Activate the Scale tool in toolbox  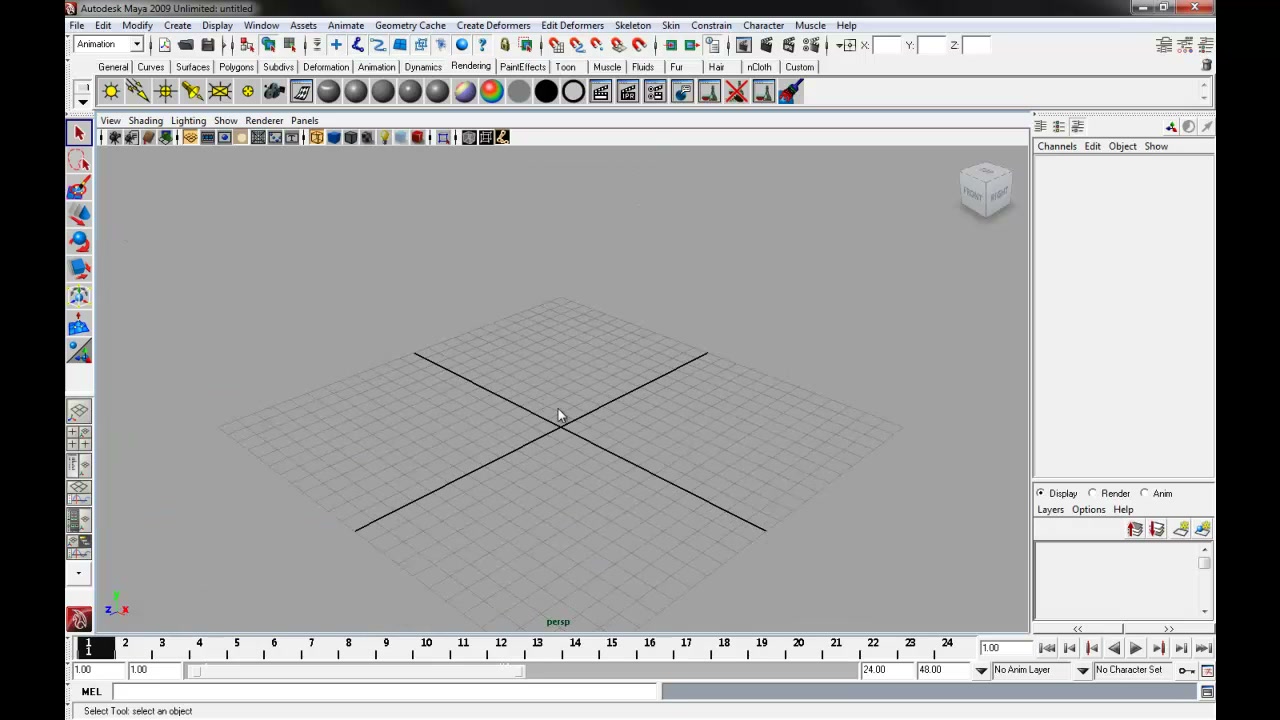[79, 269]
